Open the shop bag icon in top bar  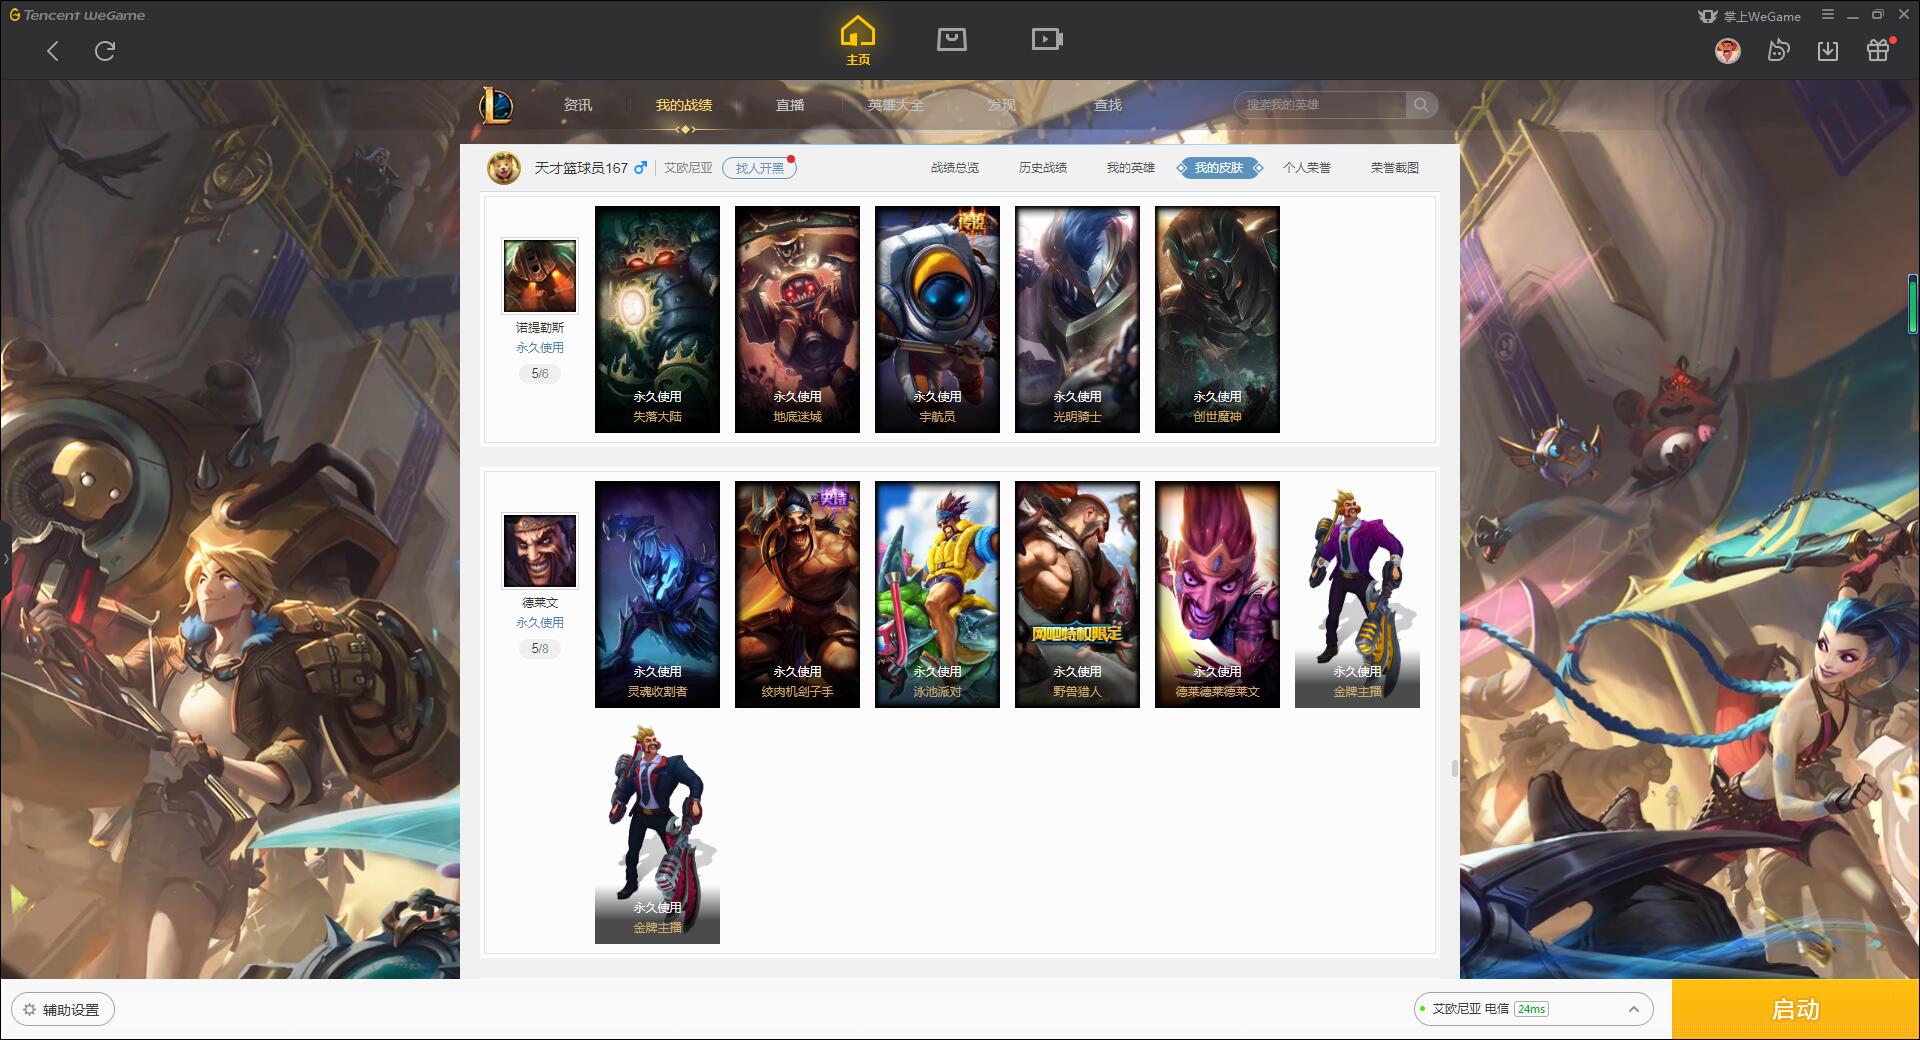point(952,40)
